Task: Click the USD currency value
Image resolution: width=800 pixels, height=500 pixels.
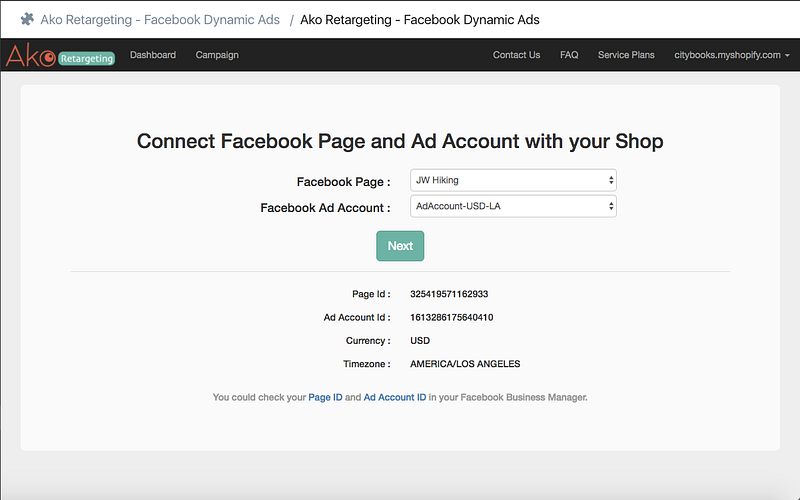Action: coord(420,341)
